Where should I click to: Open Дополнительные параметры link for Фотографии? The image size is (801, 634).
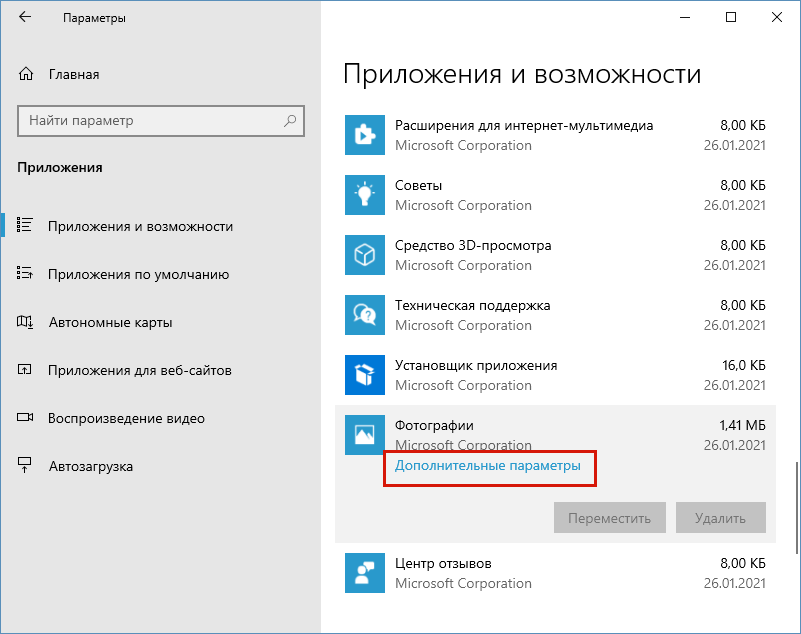[x=487, y=465]
